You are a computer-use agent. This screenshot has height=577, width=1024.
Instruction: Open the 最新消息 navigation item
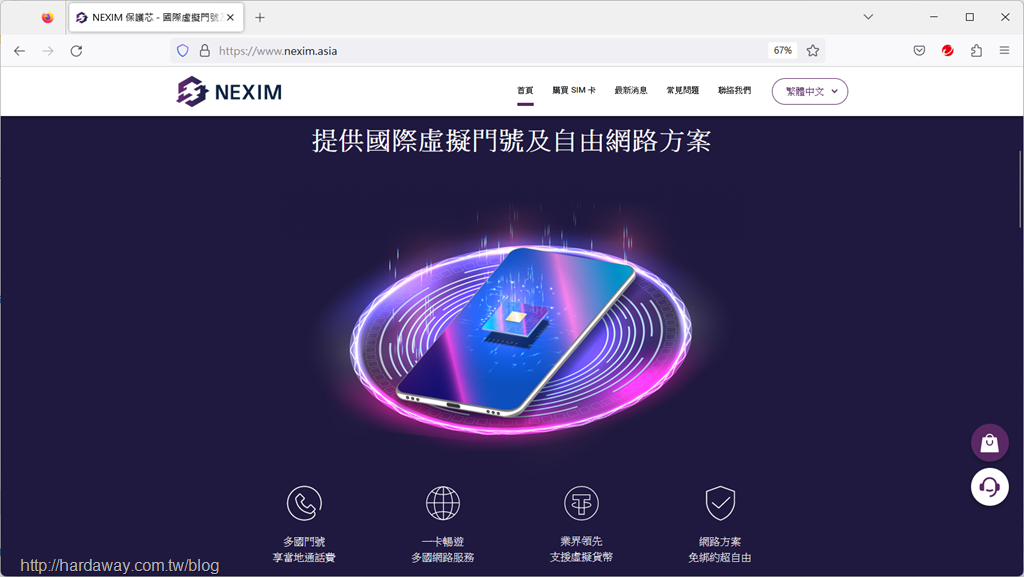[x=631, y=91]
